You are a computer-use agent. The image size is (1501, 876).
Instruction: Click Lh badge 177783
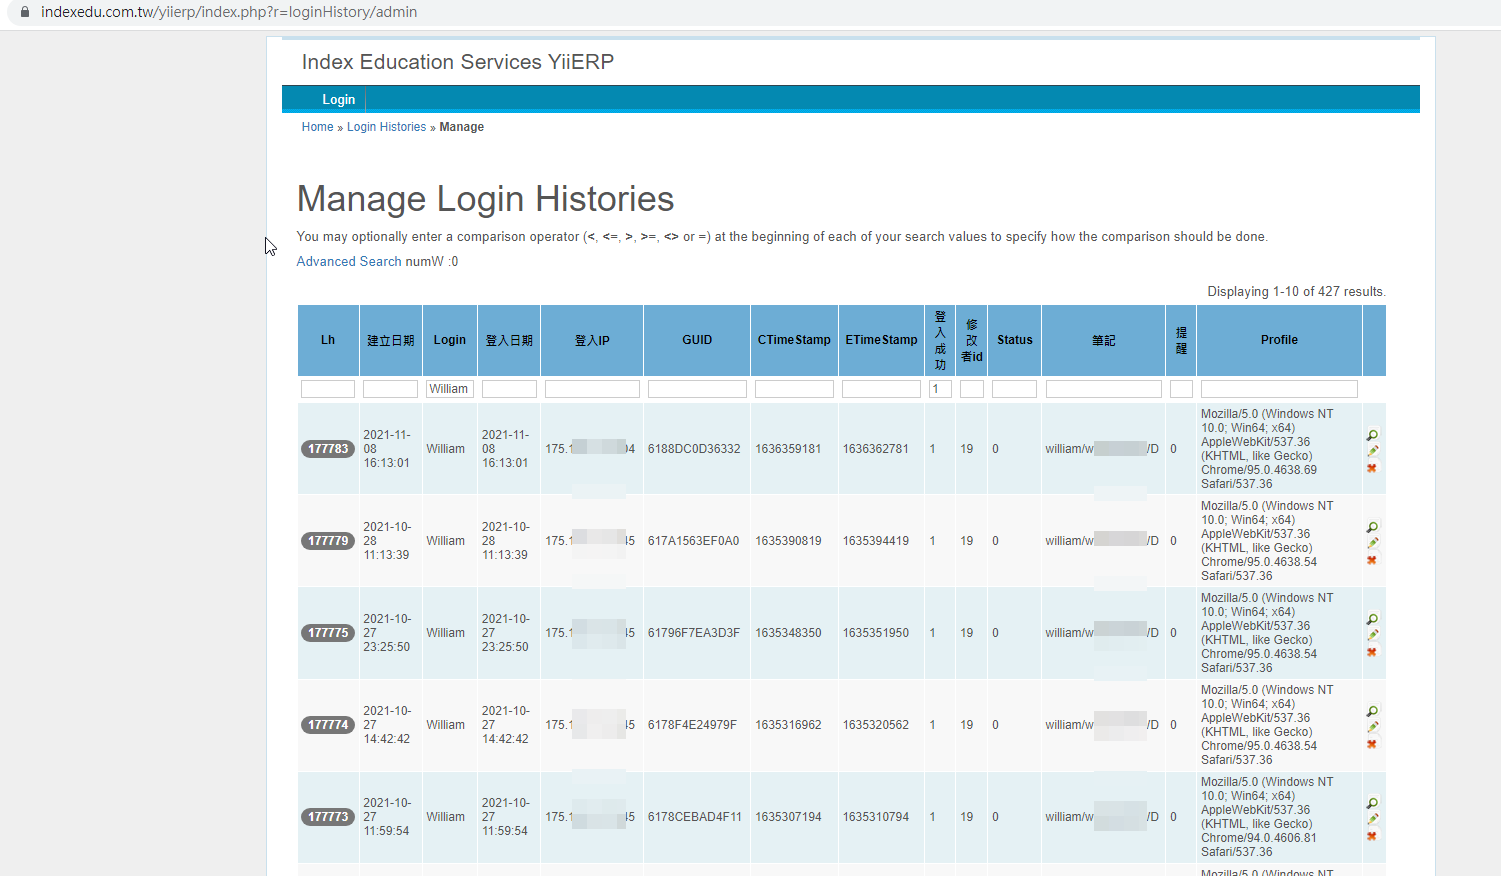[328, 449]
